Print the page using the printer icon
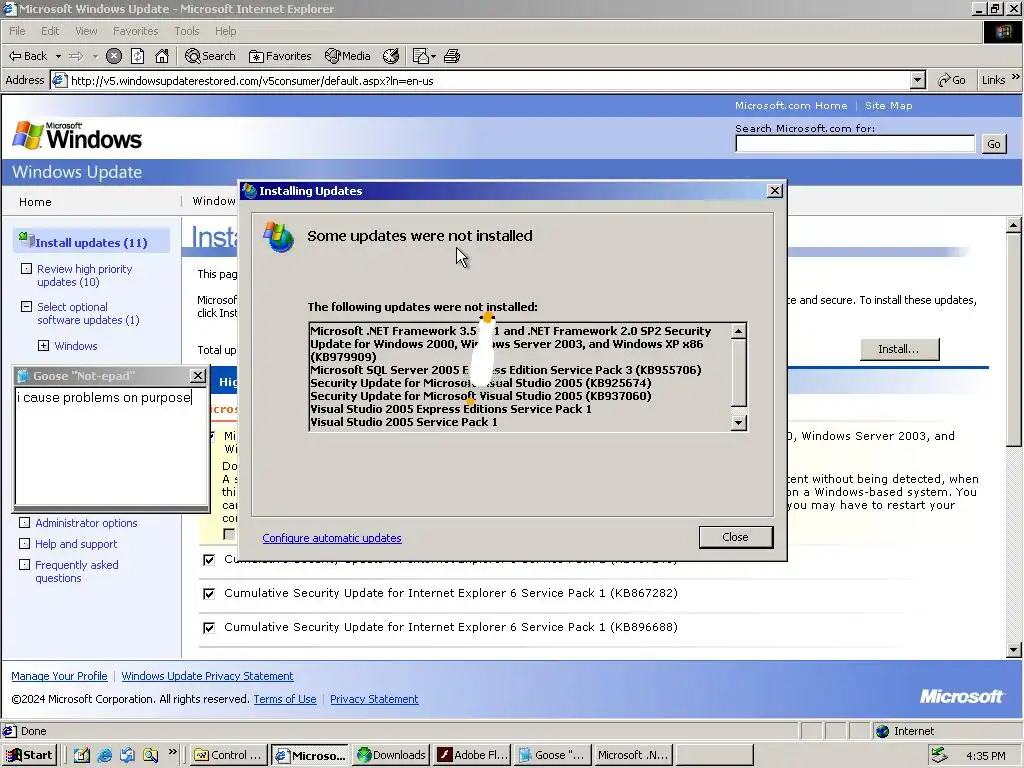The width and height of the screenshot is (1024, 768). [452, 56]
